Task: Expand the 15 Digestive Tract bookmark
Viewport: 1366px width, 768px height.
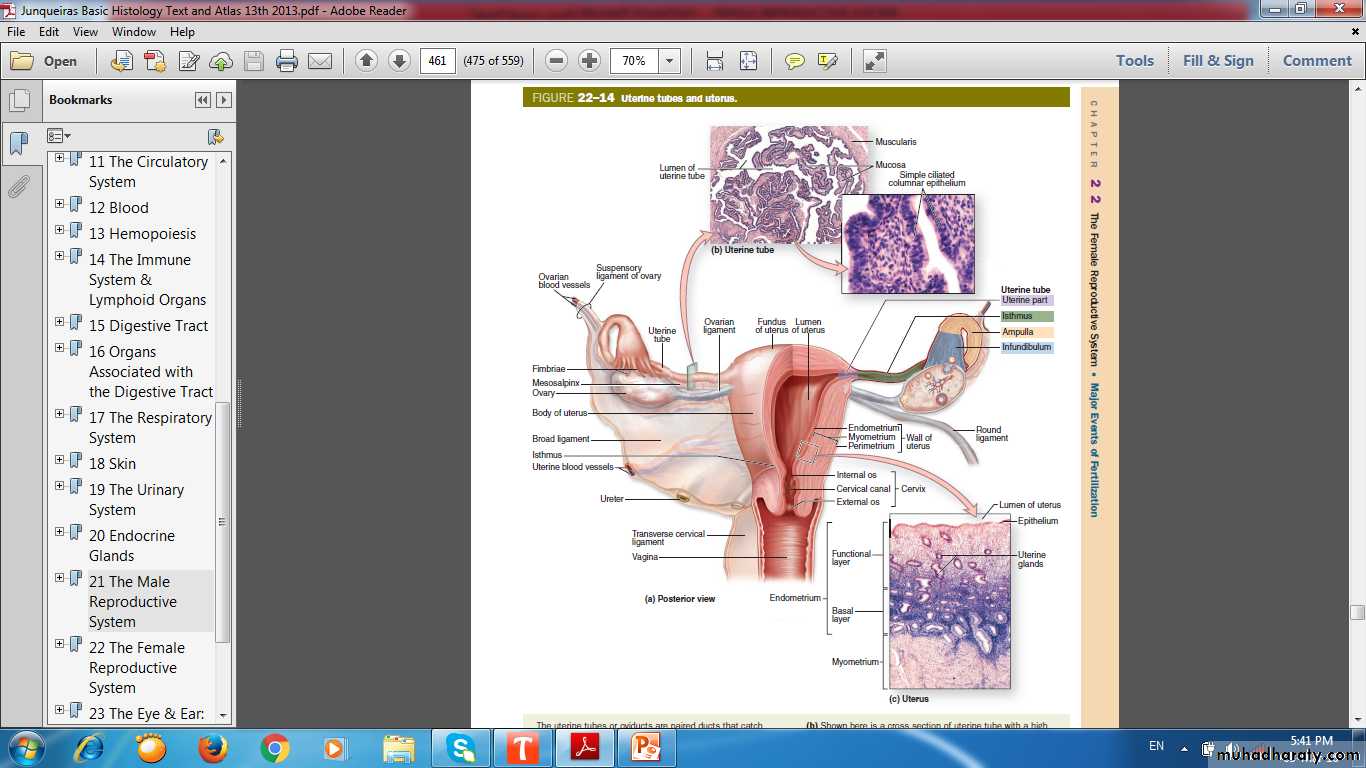Action: (60, 322)
